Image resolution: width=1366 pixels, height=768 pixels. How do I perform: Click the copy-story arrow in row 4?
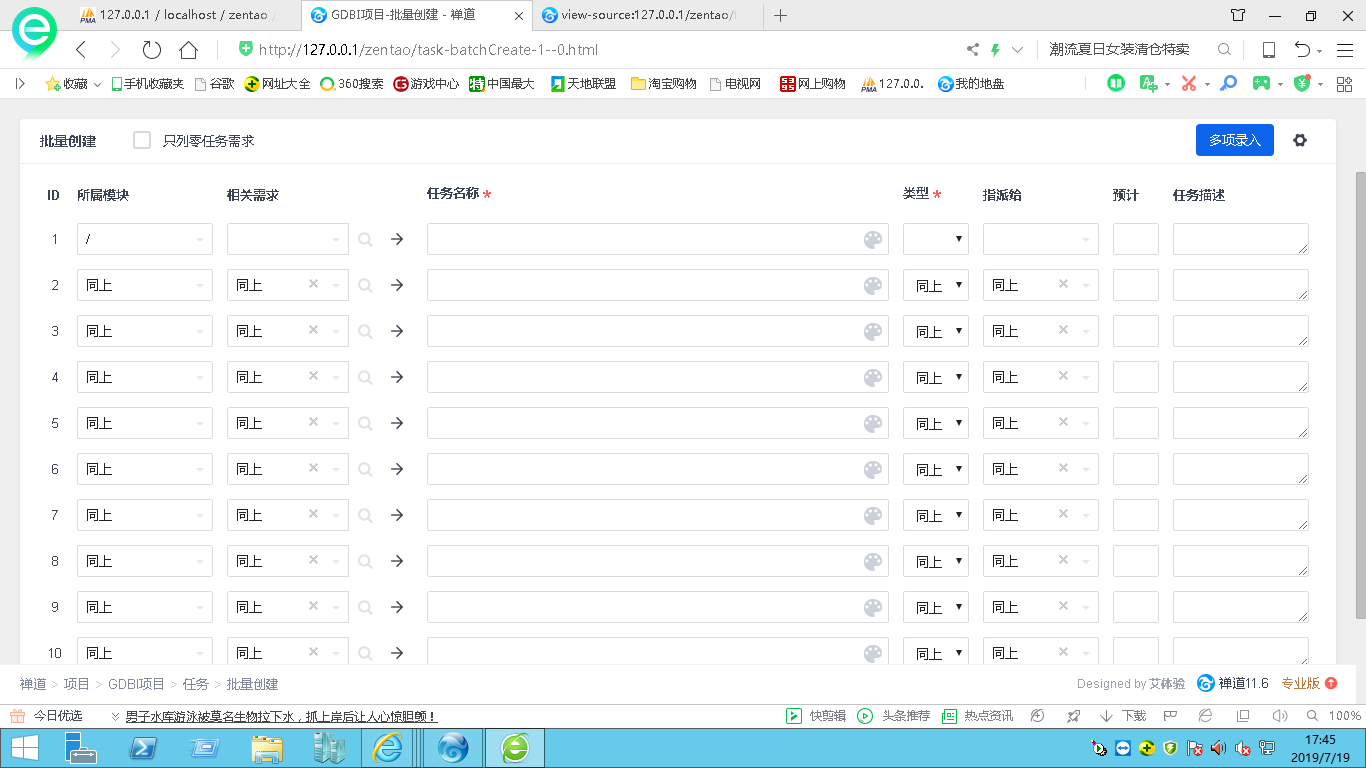click(397, 377)
